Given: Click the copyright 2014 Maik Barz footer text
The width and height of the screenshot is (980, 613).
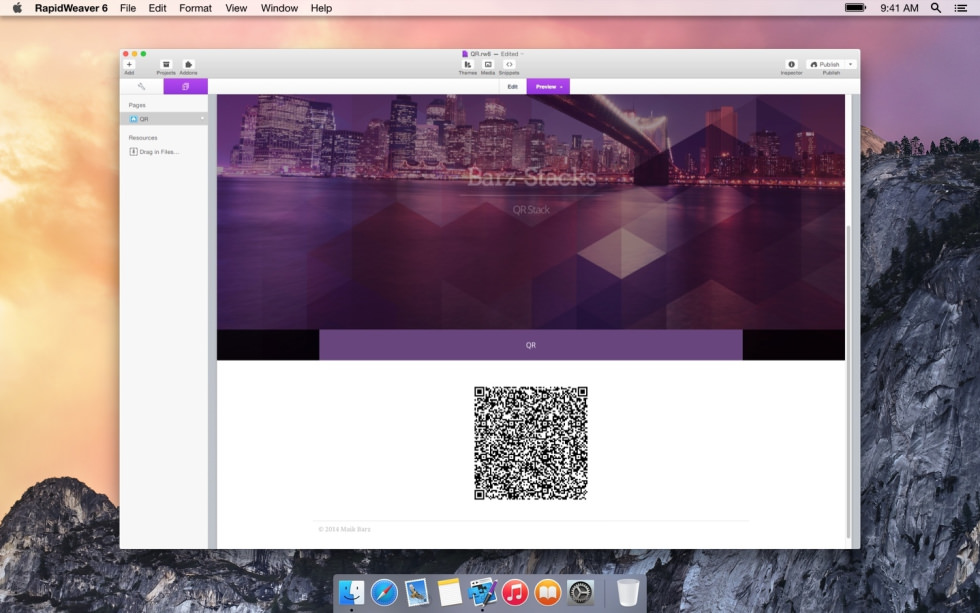Looking at the screenshot, I should click(344, 529).
